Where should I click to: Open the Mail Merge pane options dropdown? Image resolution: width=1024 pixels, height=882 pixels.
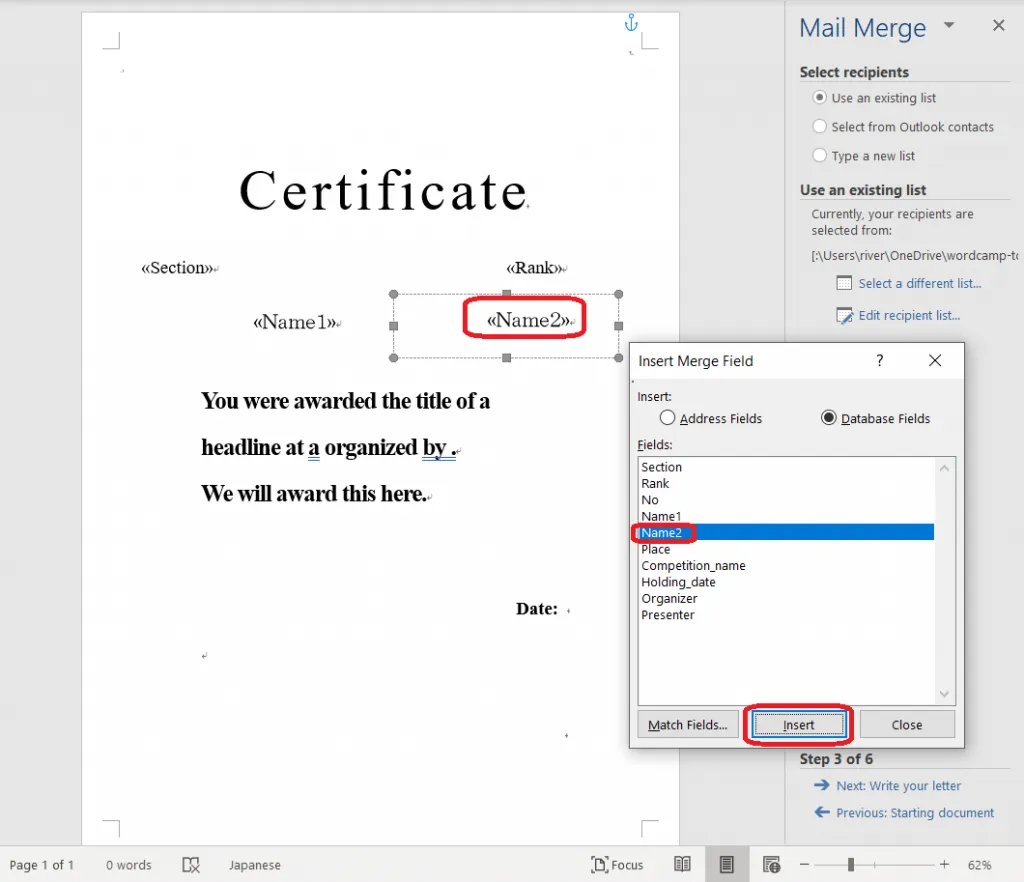(949, 26)
